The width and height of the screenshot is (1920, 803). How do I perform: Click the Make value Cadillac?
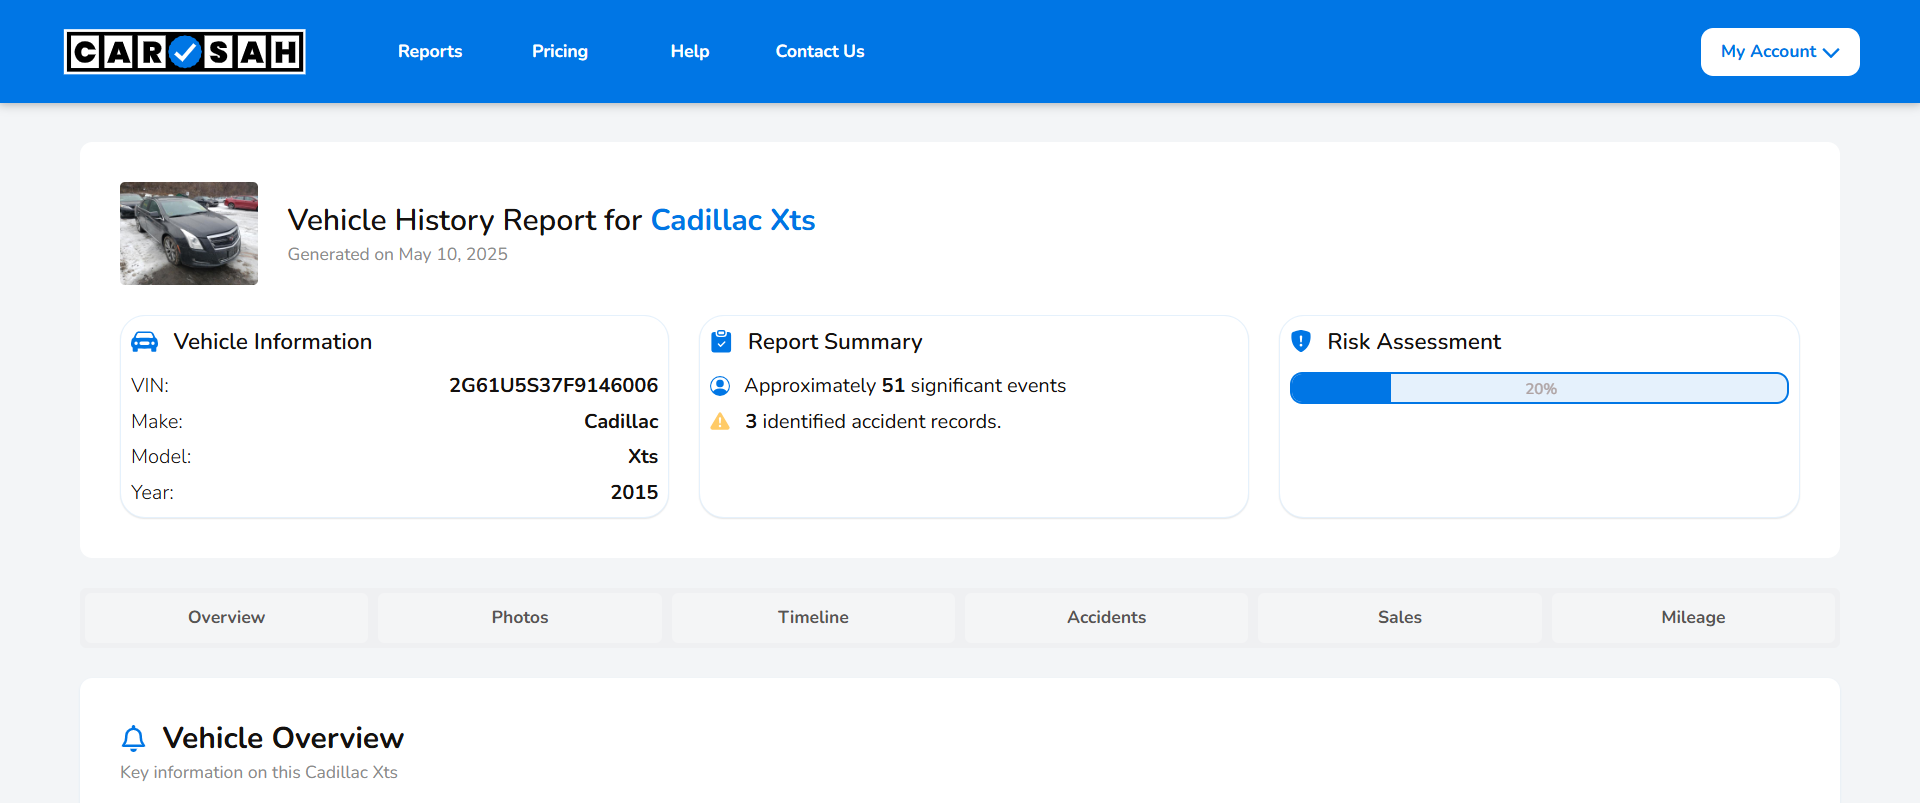point(621,422)
